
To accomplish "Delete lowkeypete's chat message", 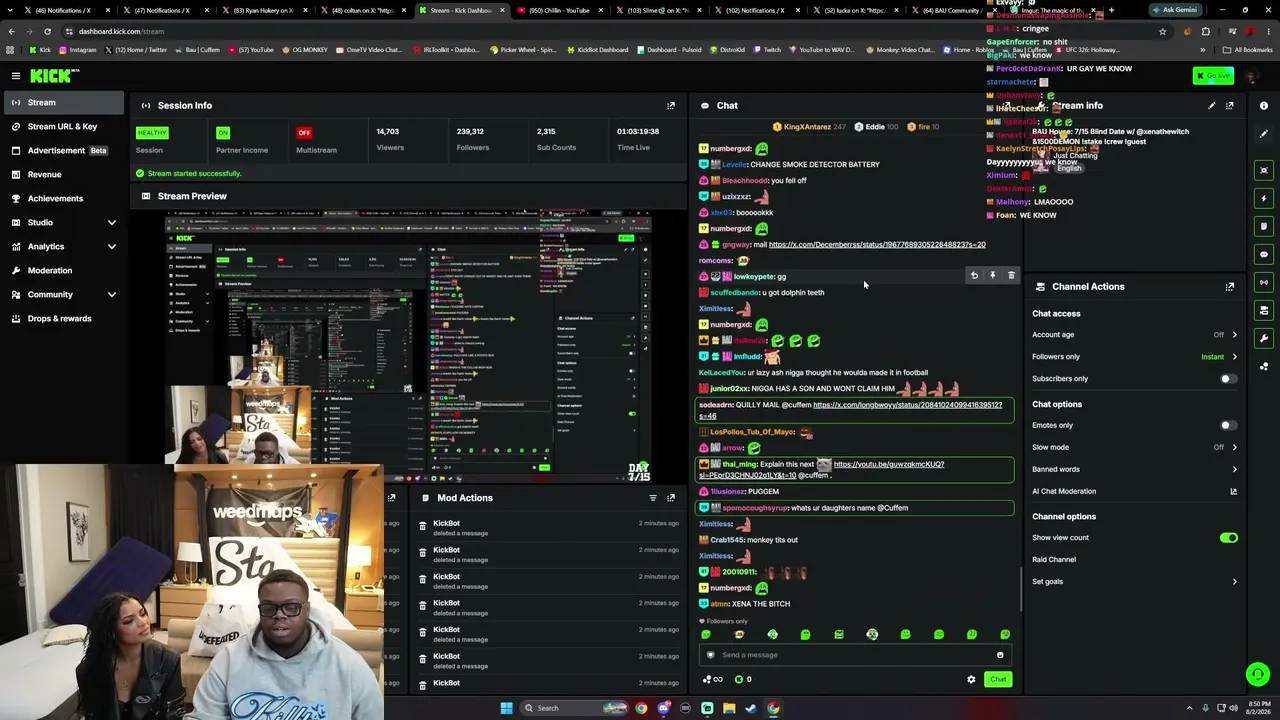I will (x=1011, y=275).
